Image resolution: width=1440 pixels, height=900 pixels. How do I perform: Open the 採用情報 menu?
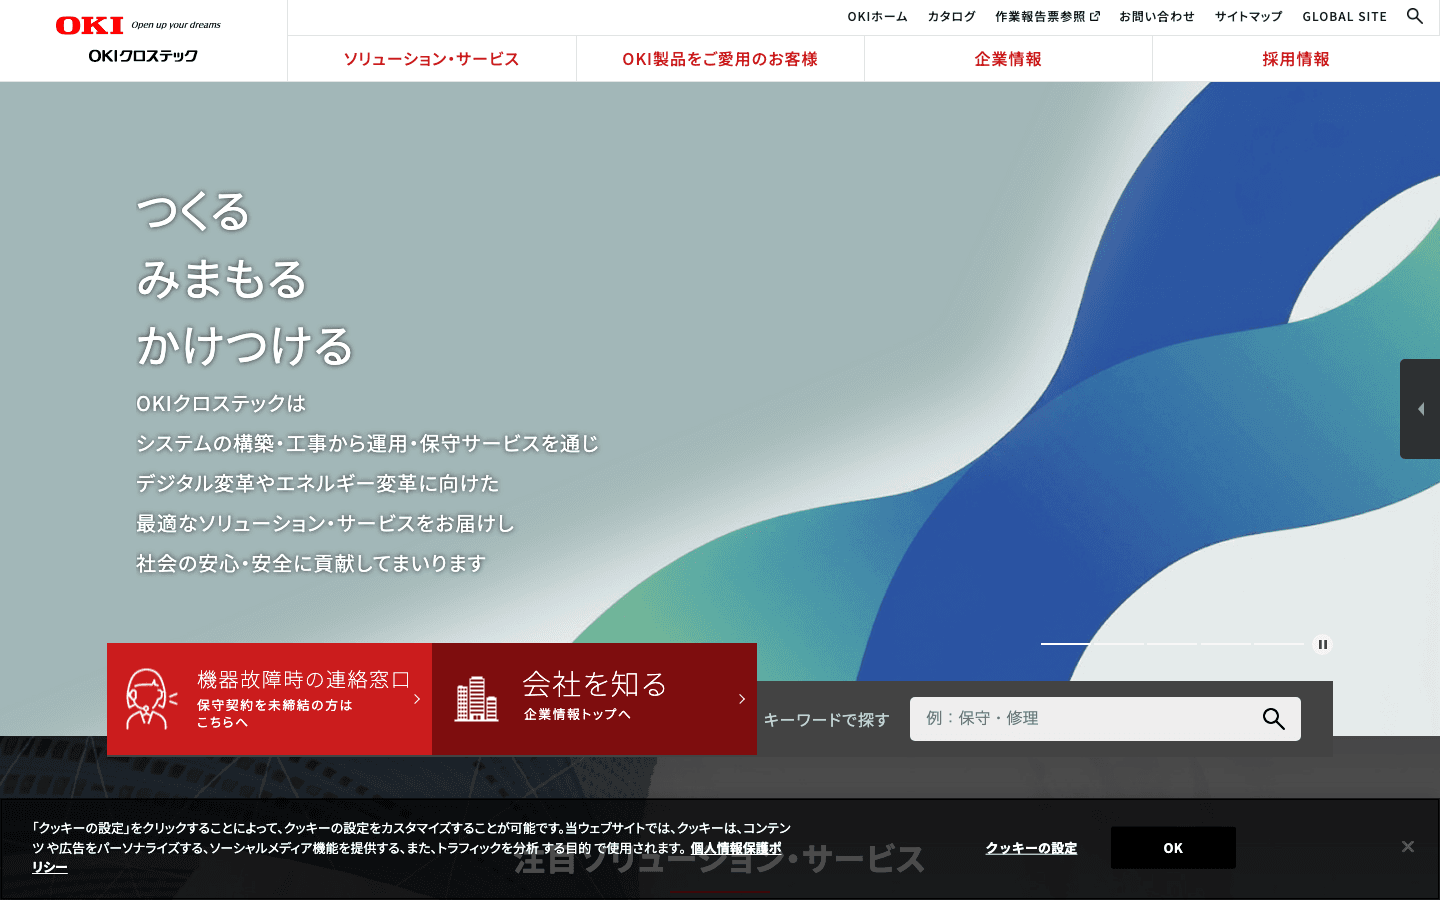(1296, 59)
